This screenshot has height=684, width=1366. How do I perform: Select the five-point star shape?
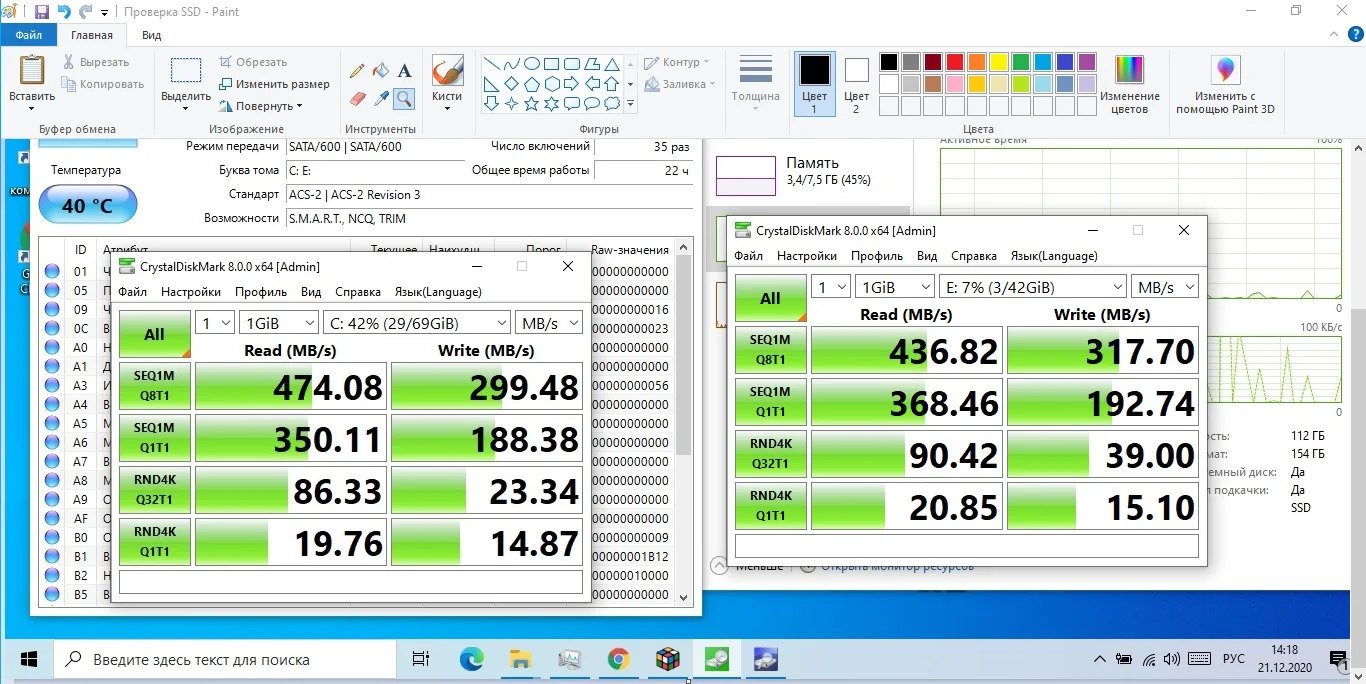tap(531, 103)
